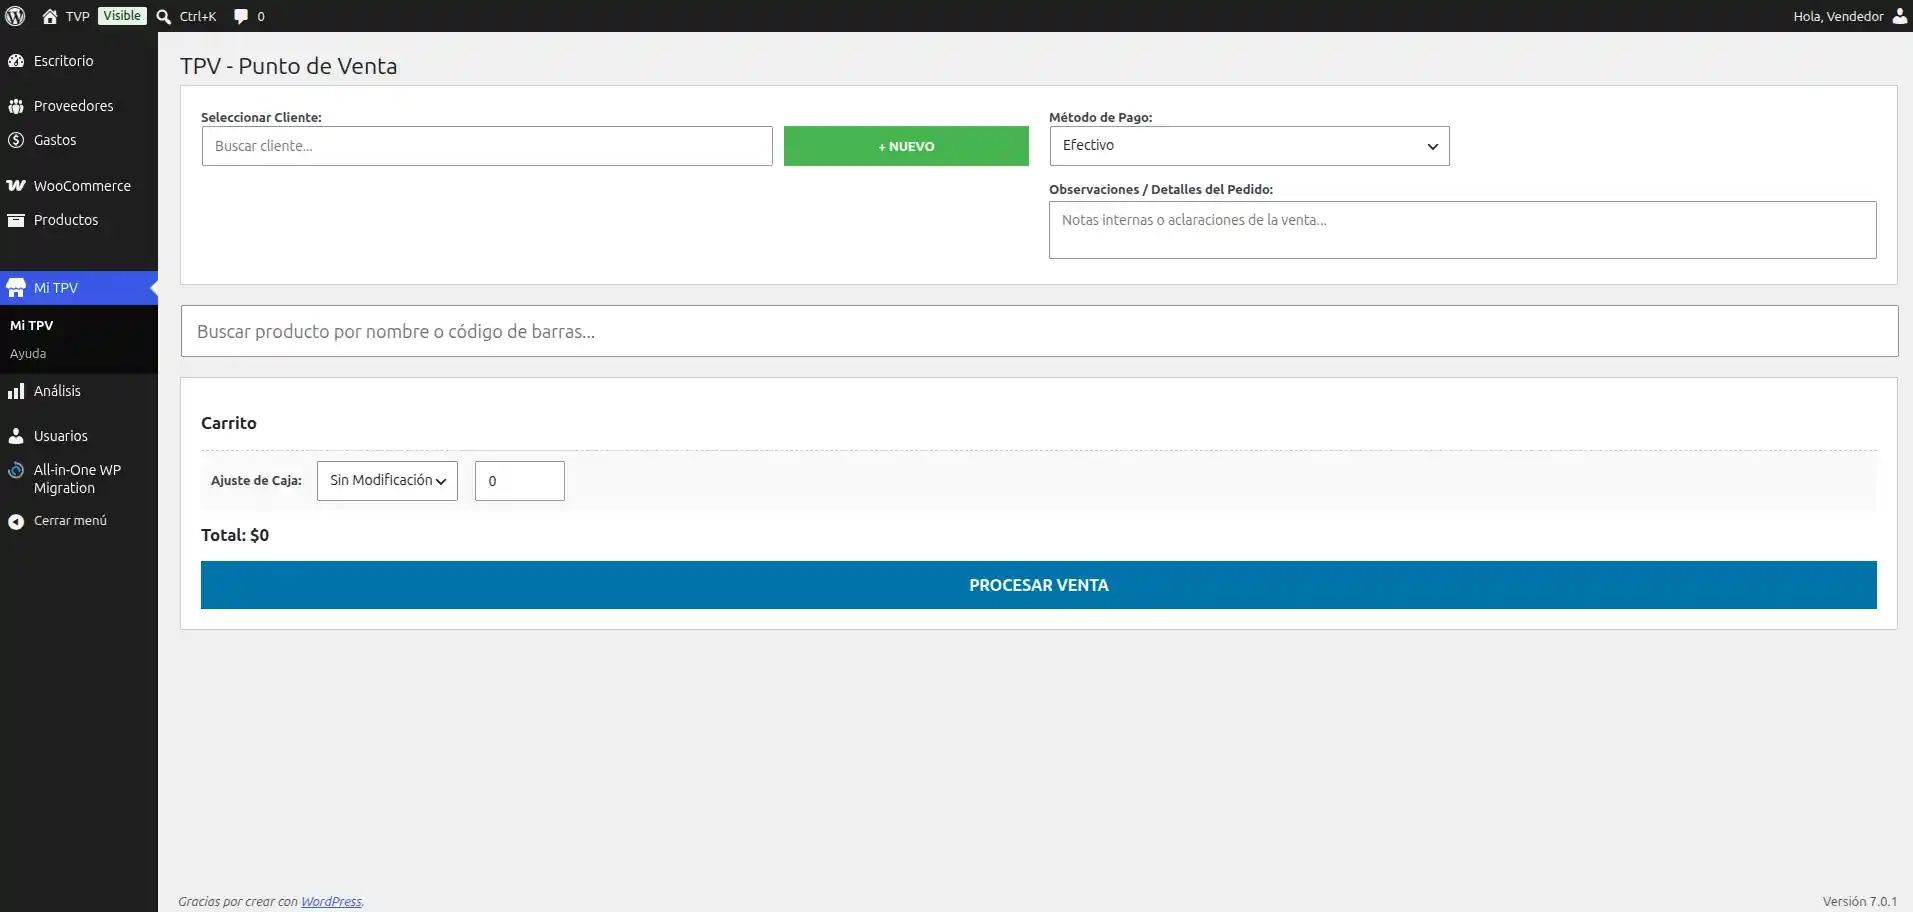Open Escritorio dashboard icon in sidebar
Screen dimensions: 1913x912
click(x=16, y=61)
